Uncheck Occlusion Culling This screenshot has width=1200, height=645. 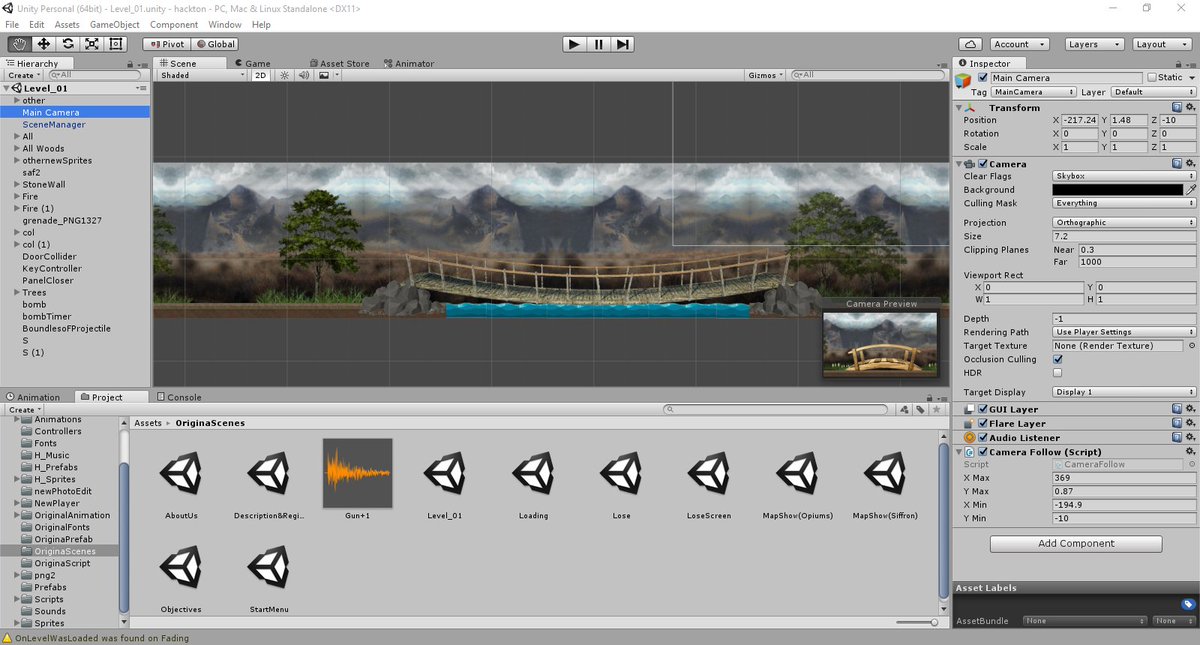tap(1058, 359)
